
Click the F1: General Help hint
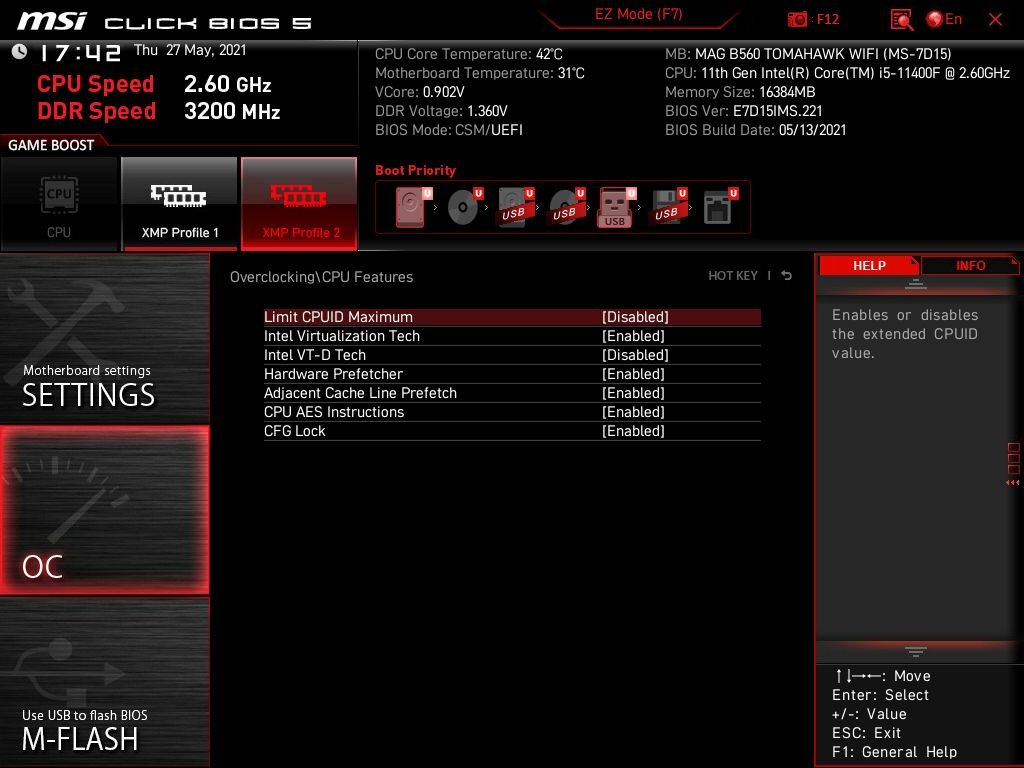(x=894, y=752)
